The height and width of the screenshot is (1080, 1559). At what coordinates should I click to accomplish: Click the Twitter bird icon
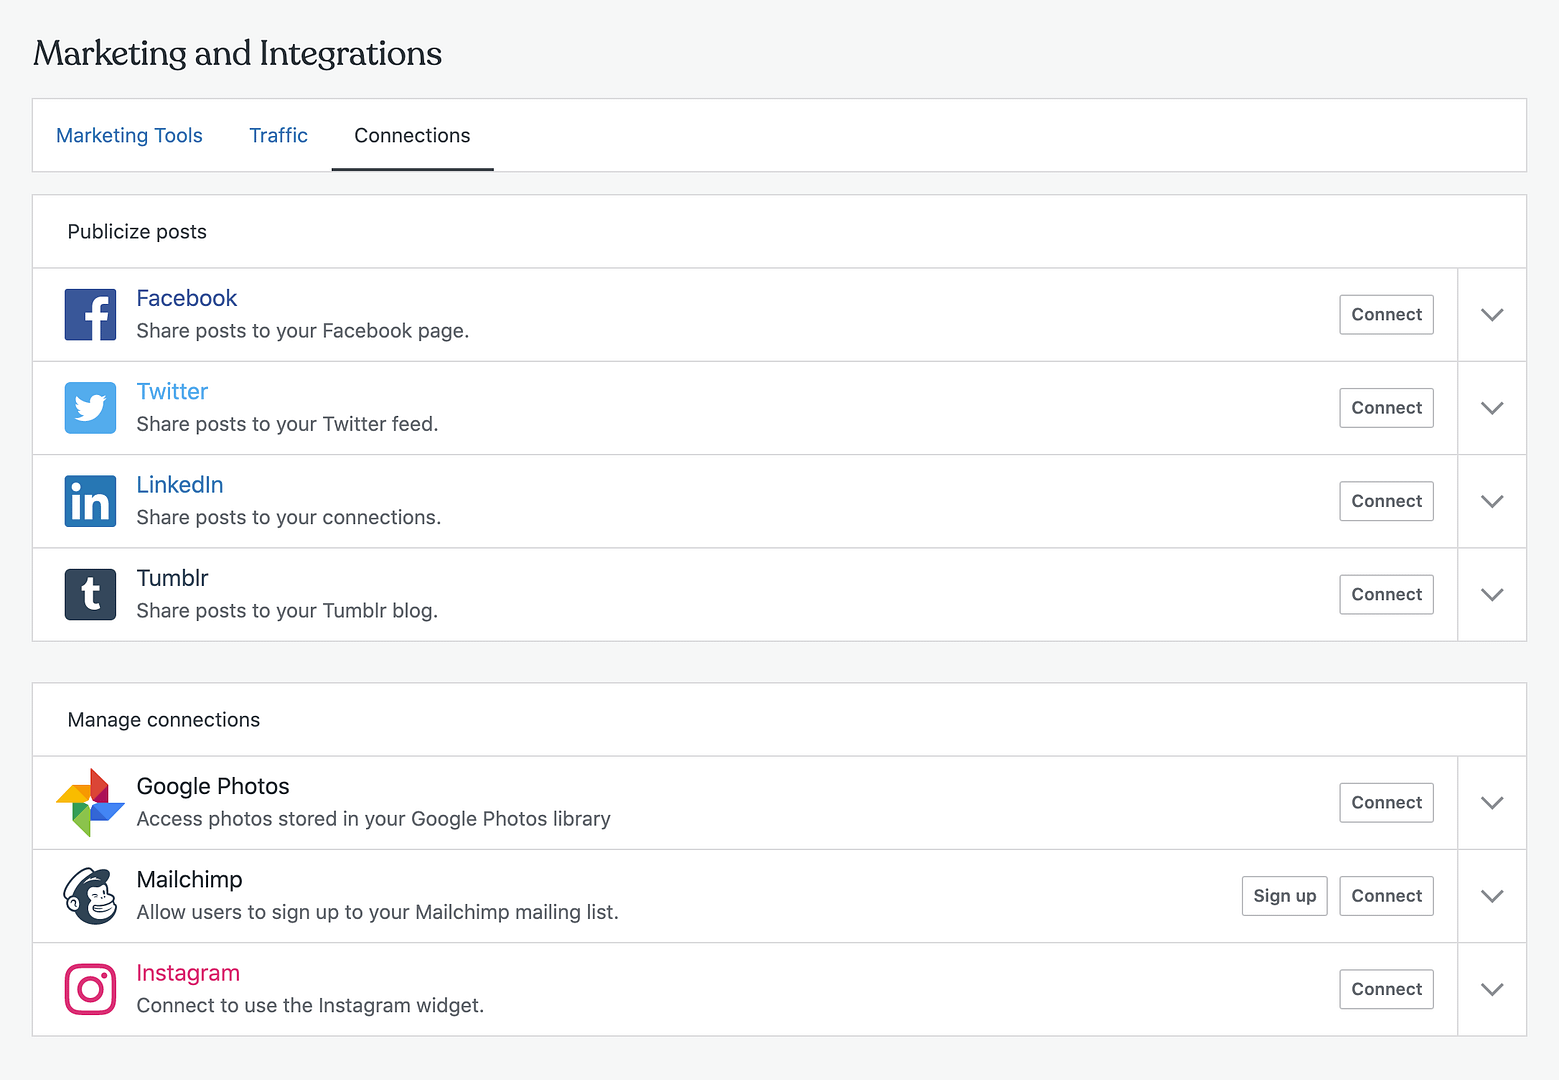[x=90, y=407]
